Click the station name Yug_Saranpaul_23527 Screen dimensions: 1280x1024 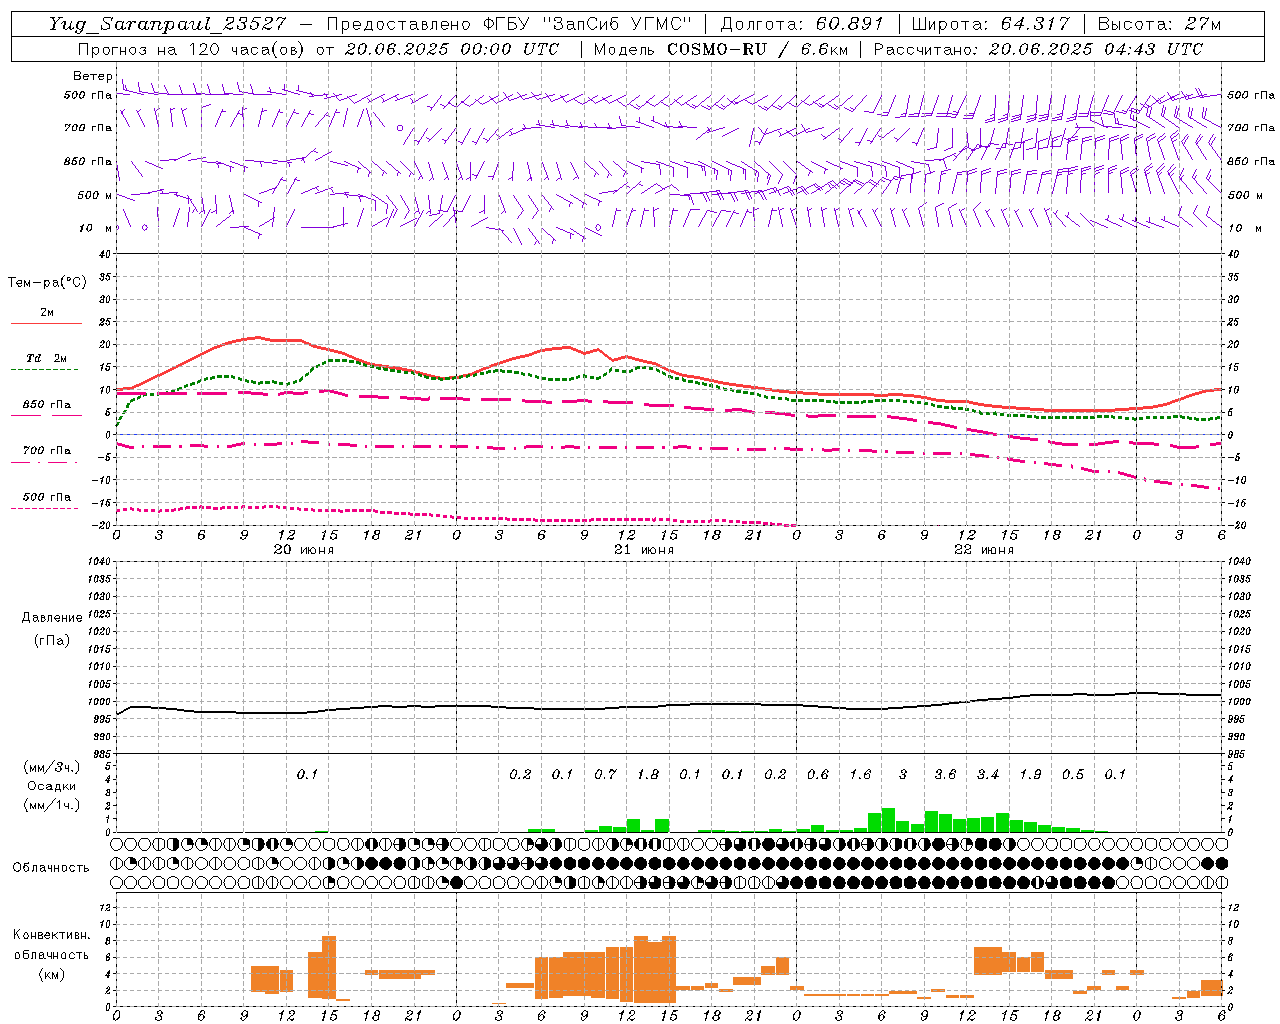[x=168, y=24]
